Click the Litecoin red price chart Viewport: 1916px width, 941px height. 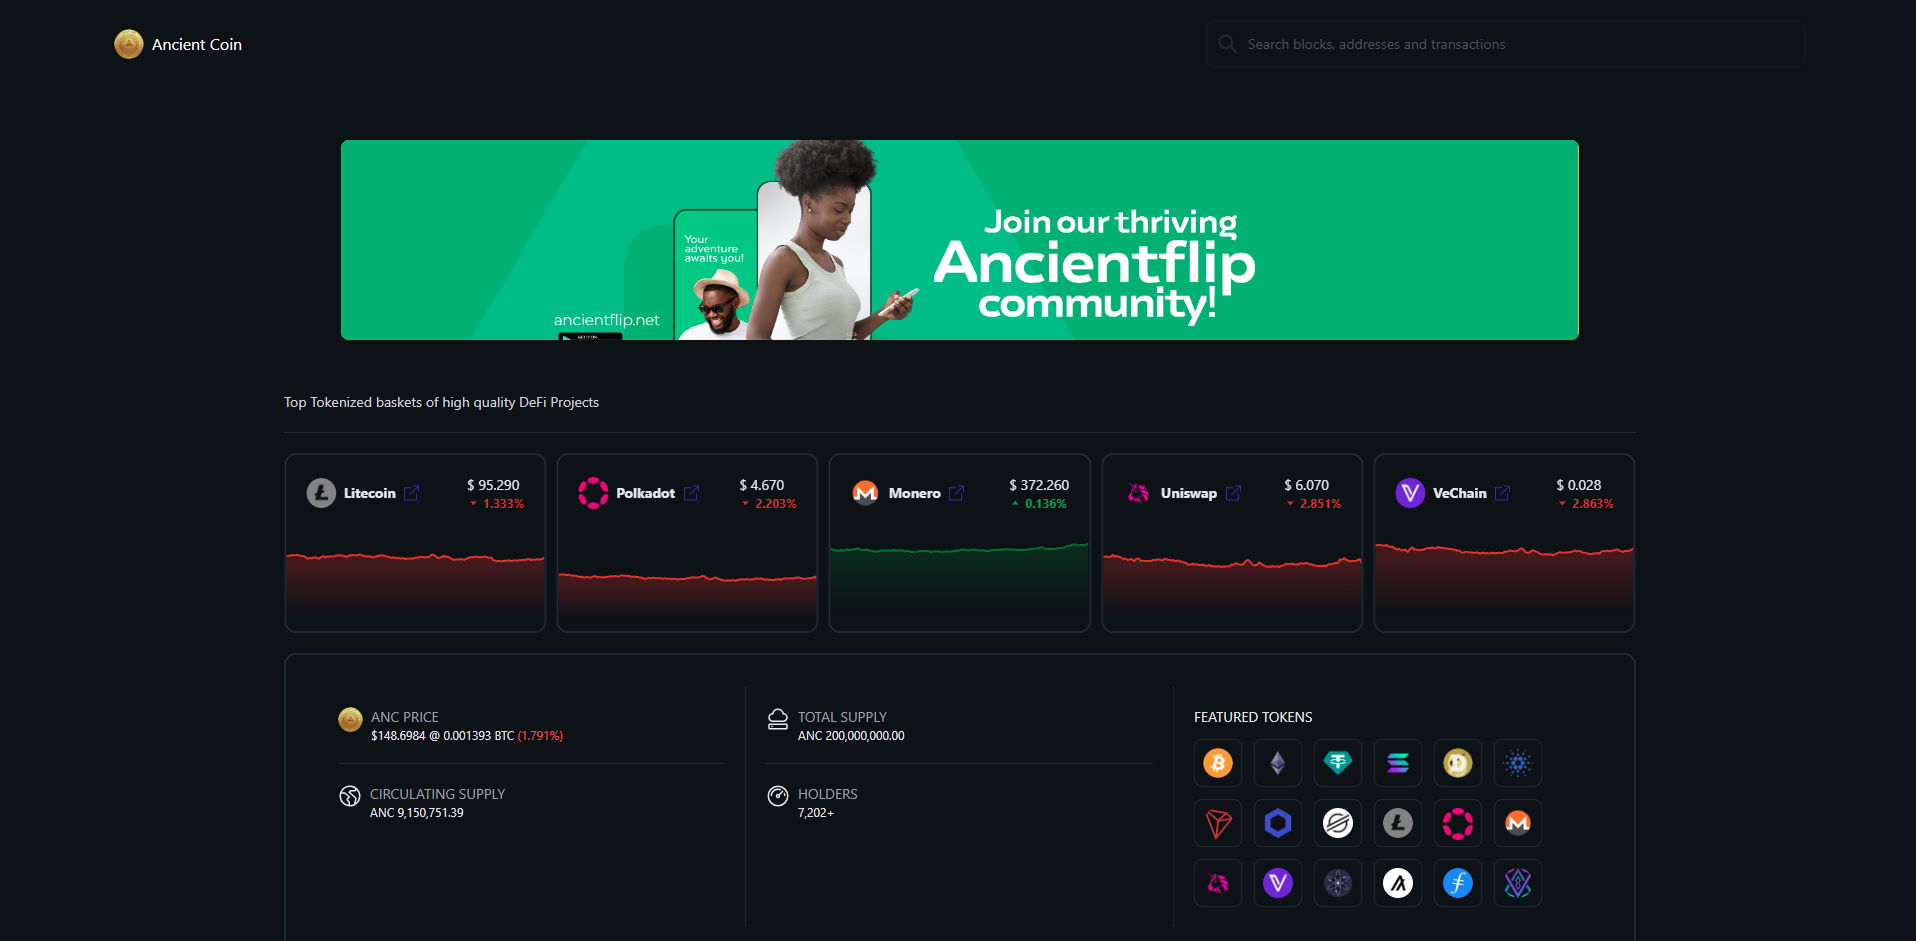pos(415,590)
